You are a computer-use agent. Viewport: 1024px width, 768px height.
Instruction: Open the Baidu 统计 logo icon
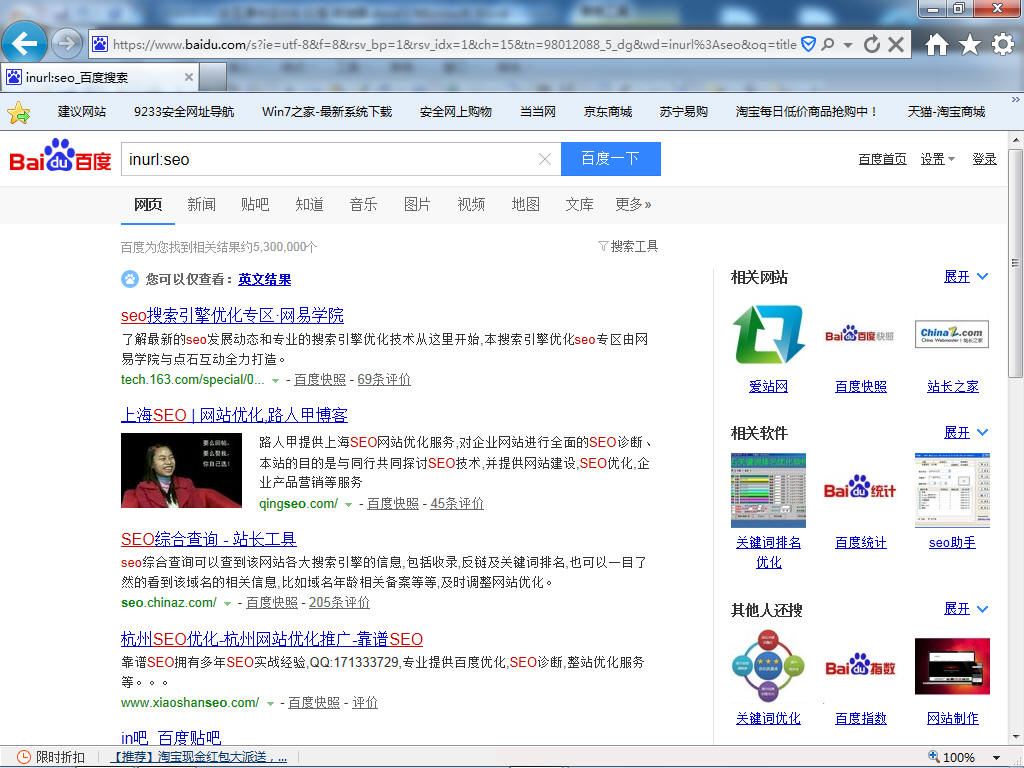tap(860, 488)
